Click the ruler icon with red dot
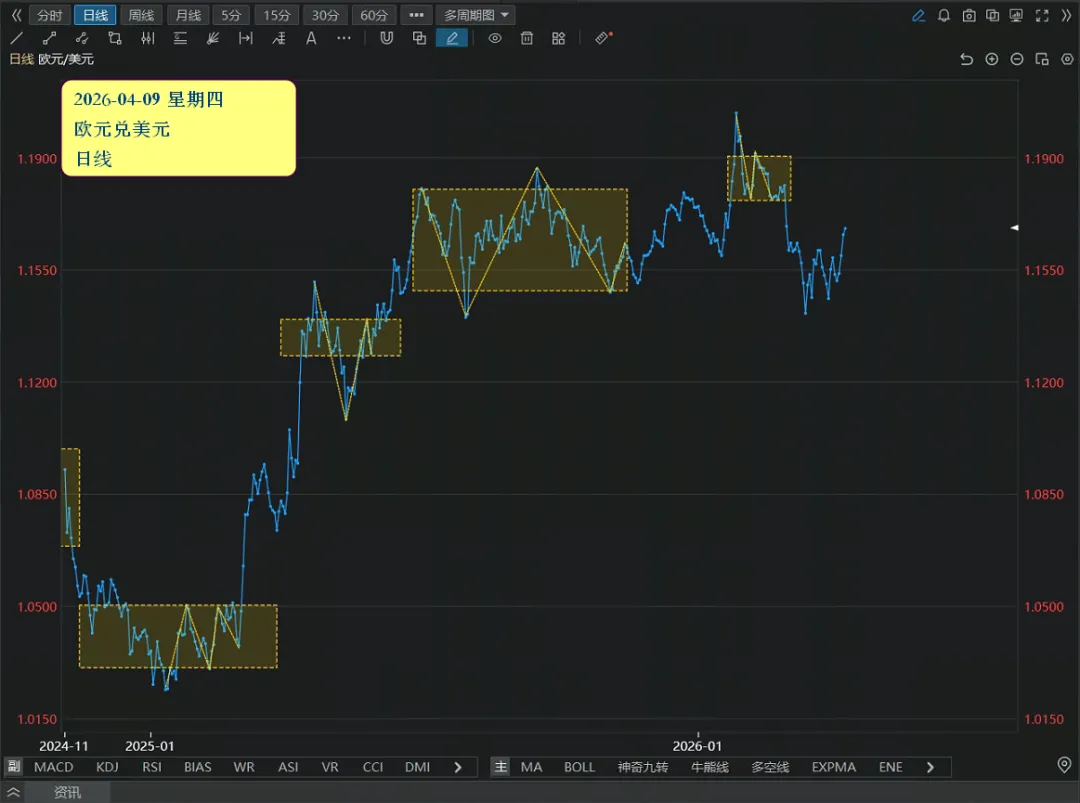Image resolution: width=1080 pixels, height=803 pixels. click(x=603, y=38)
